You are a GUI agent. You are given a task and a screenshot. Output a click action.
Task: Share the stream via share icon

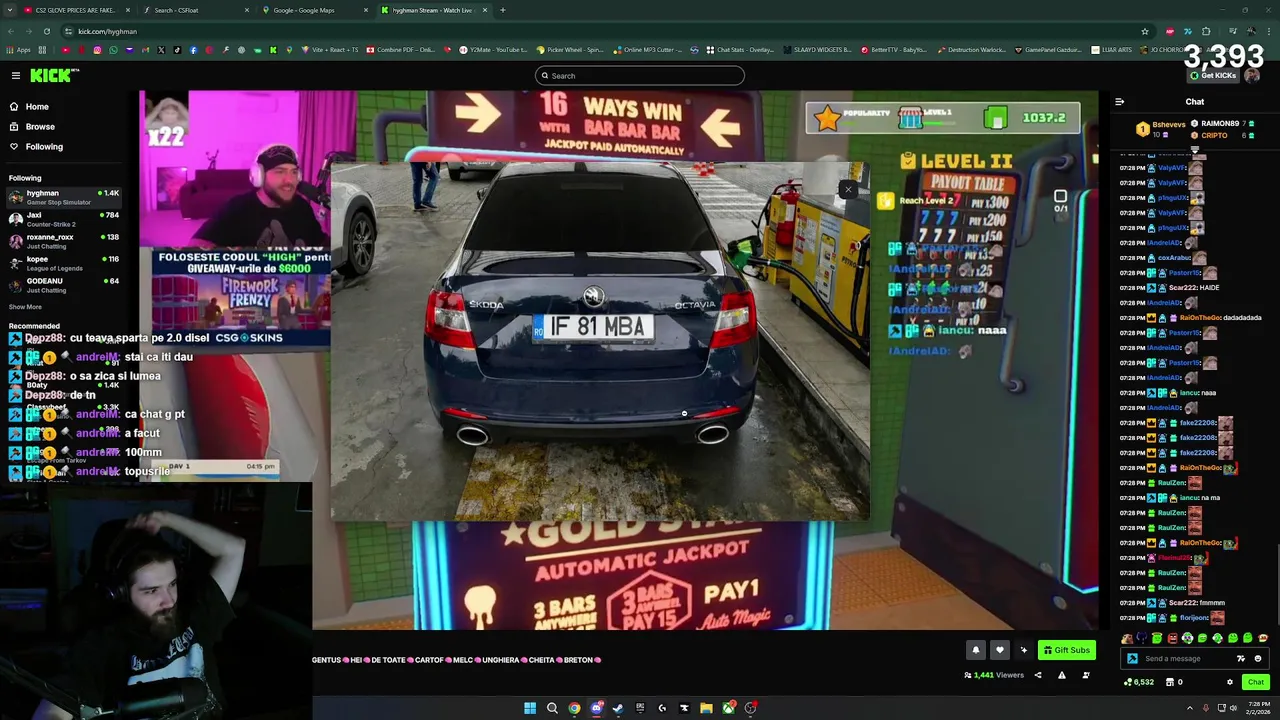tap(1037, 675)
